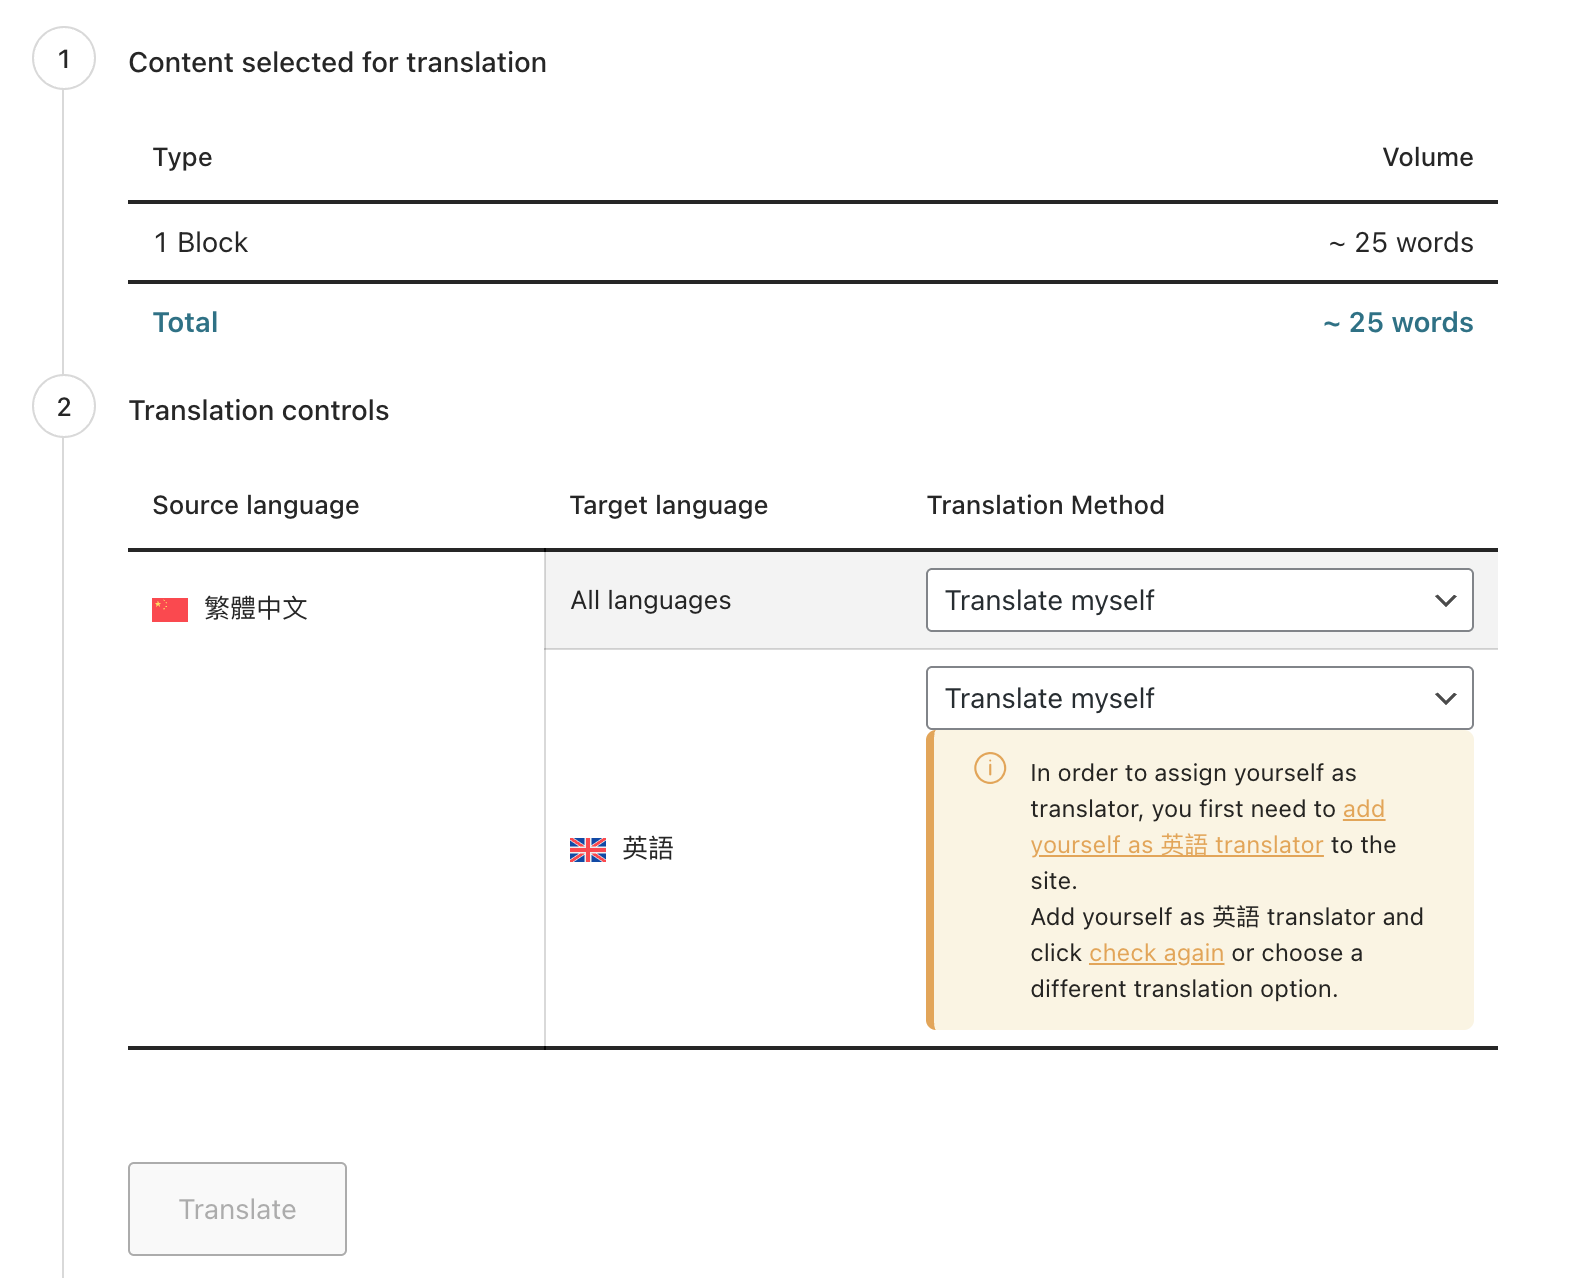This screenshot has height=1278, width=1574.
Task: Click the step 1 circle marker
Action: pos(64,59)
